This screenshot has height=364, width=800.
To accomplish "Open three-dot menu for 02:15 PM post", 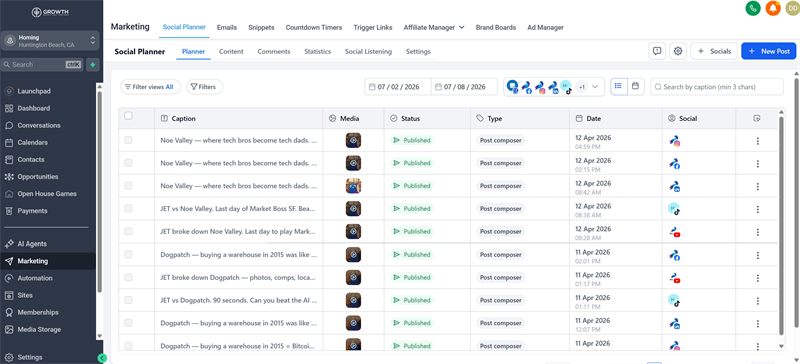I will pyautogui.click(x=758, y=164).
